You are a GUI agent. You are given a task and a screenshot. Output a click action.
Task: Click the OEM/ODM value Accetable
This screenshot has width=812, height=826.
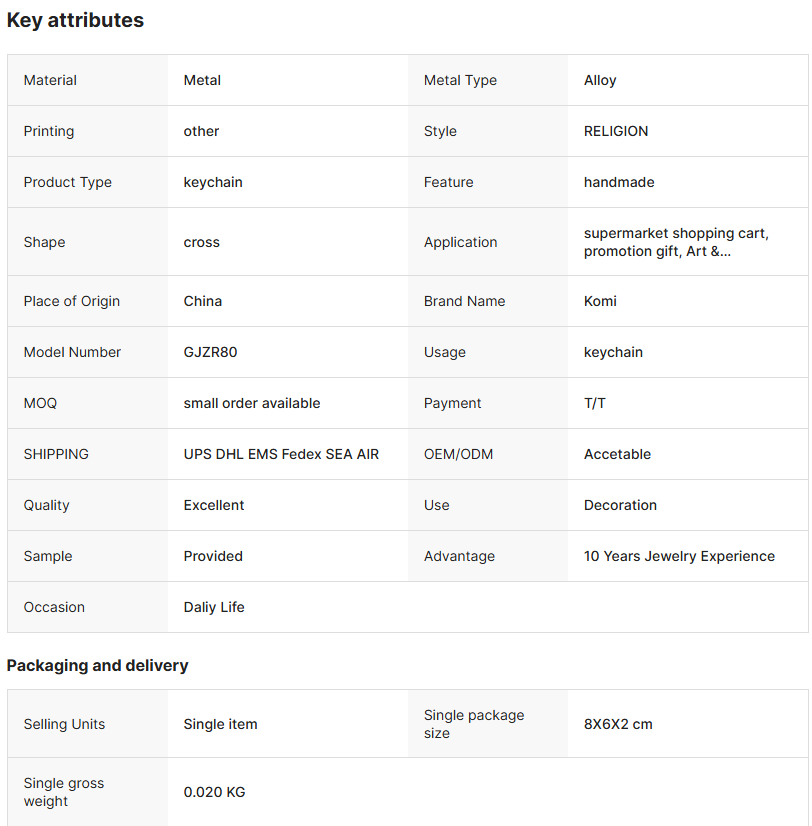[x=617, y=454]
